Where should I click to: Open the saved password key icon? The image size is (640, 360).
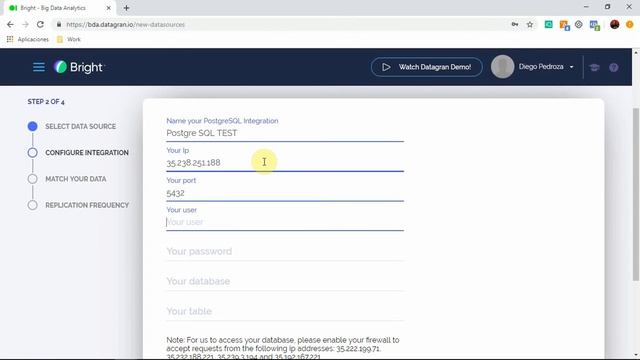point(515,24)
